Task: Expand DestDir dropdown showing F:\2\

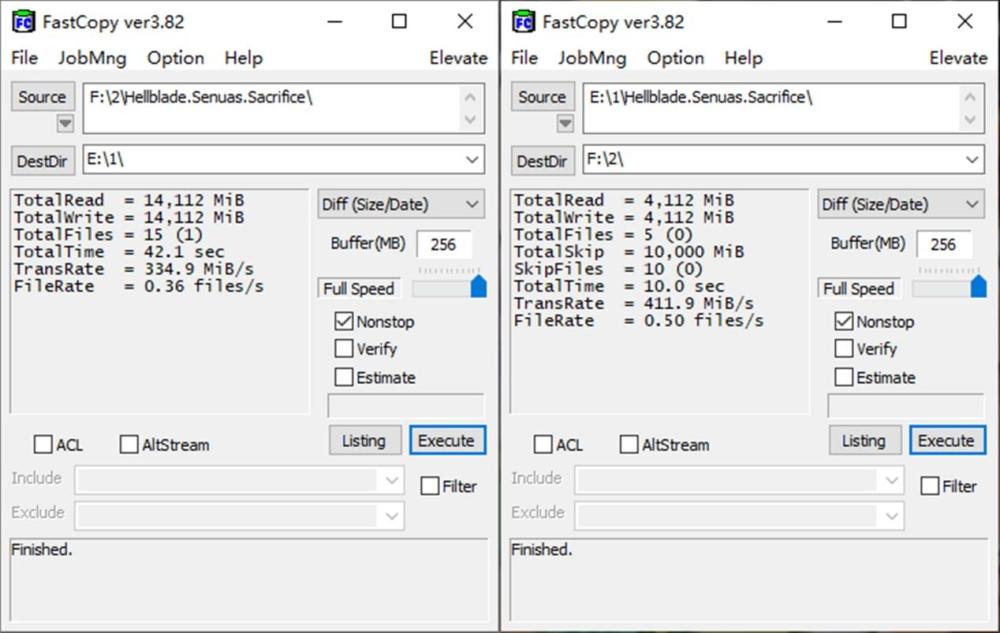Action: tap(972, 159)
